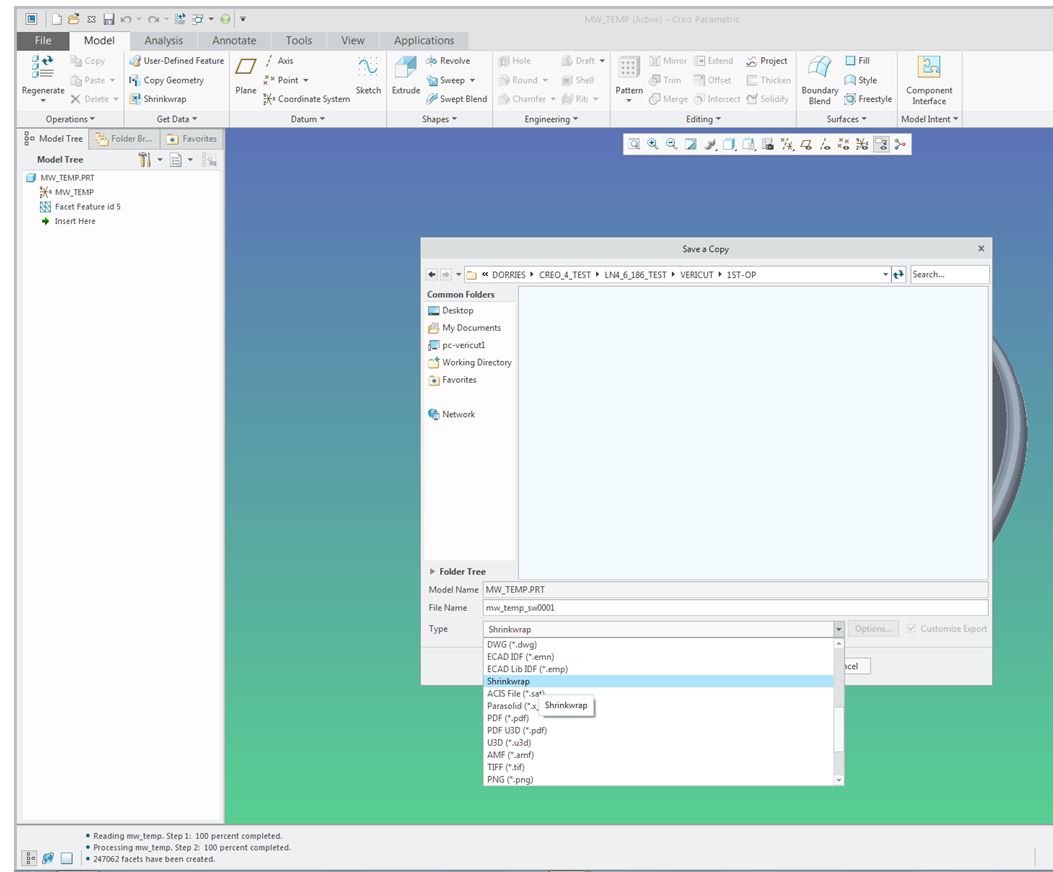
Task: Click the Model Tree settings hammer icon
Action: [x=144, y=160]
